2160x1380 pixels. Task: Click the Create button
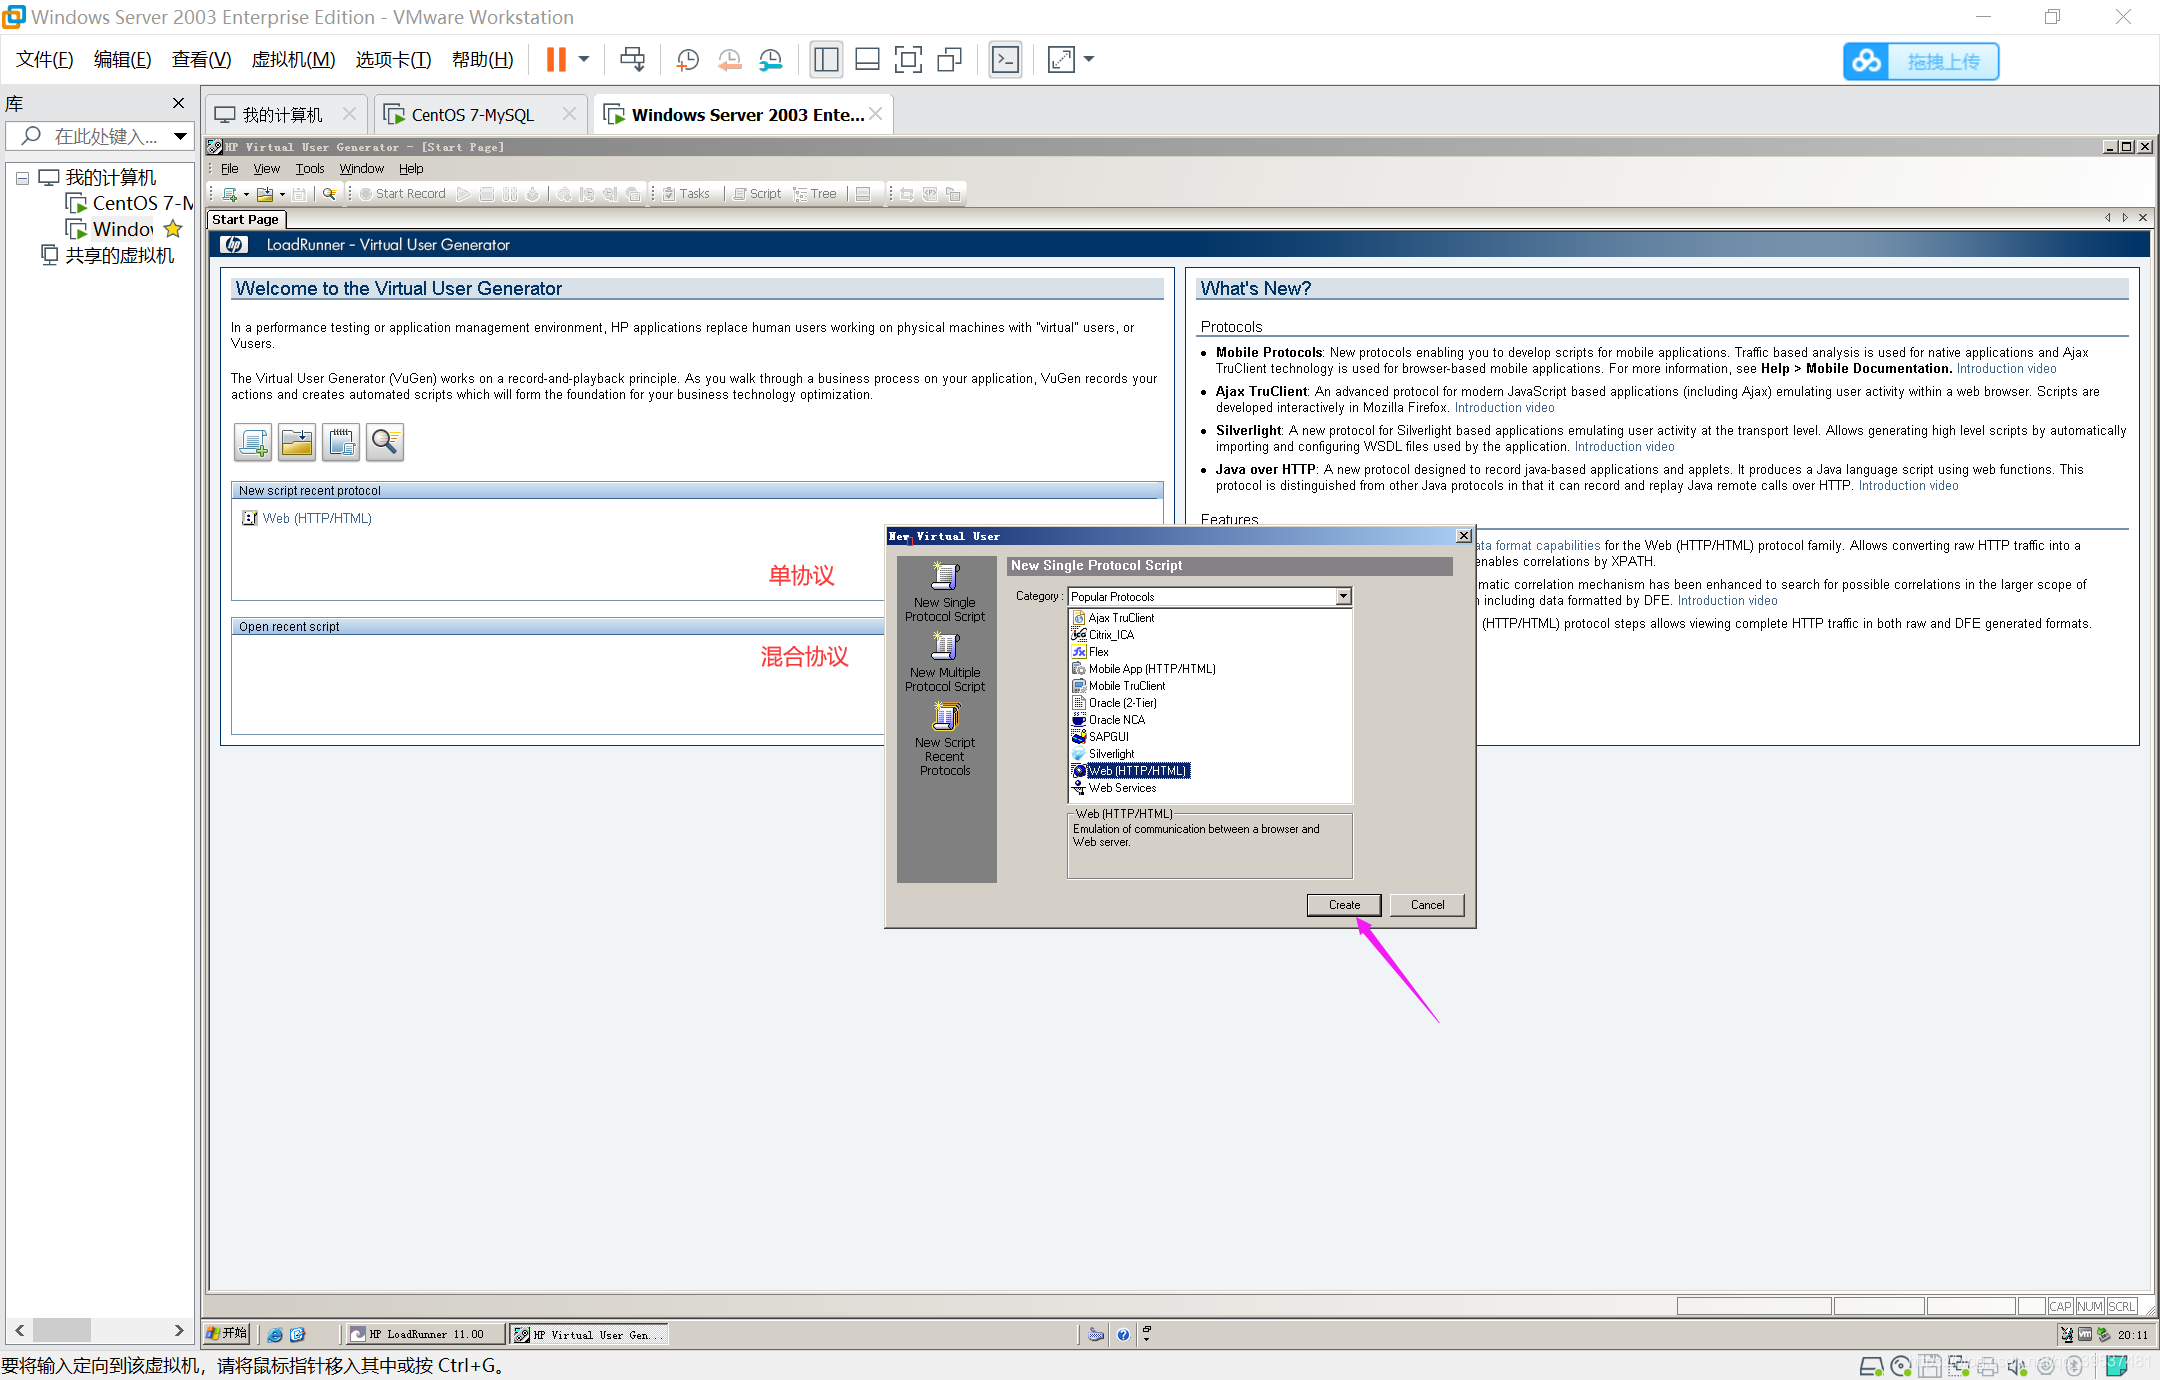[1344, 905]
